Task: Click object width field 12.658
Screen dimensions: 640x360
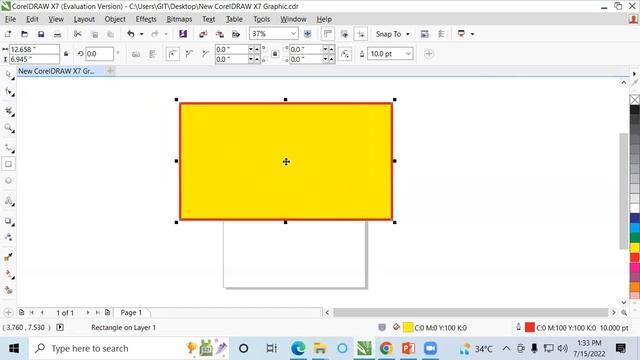Action: (x=34, y=49)
